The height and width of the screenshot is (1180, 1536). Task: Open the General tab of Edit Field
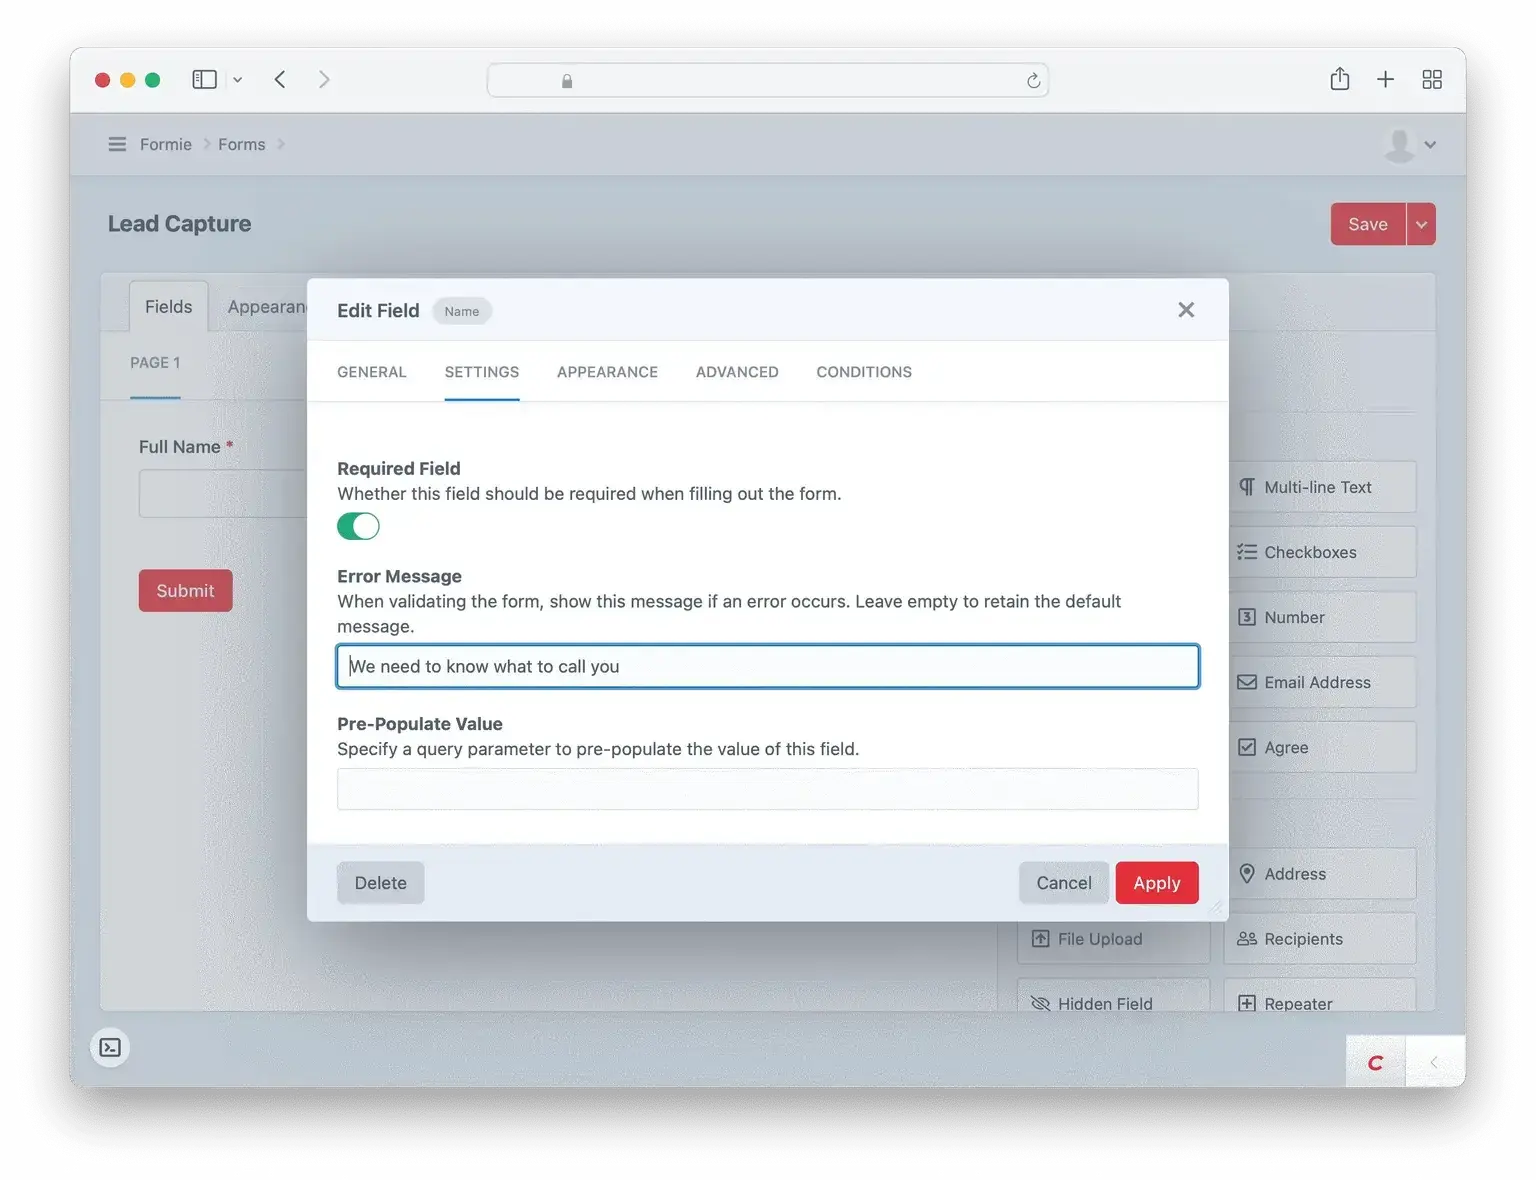click(371, 371)
